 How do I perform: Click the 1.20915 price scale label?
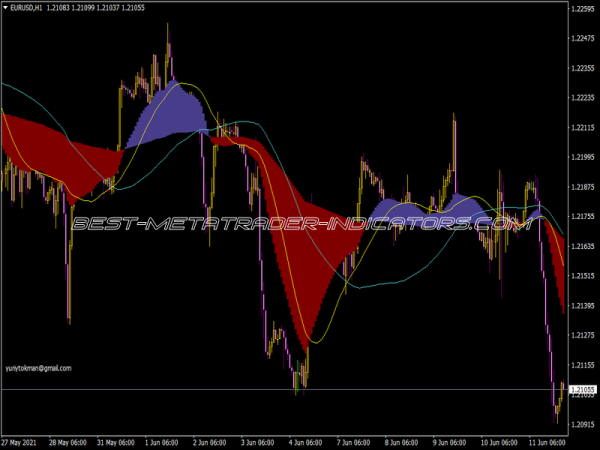[582, 425]
